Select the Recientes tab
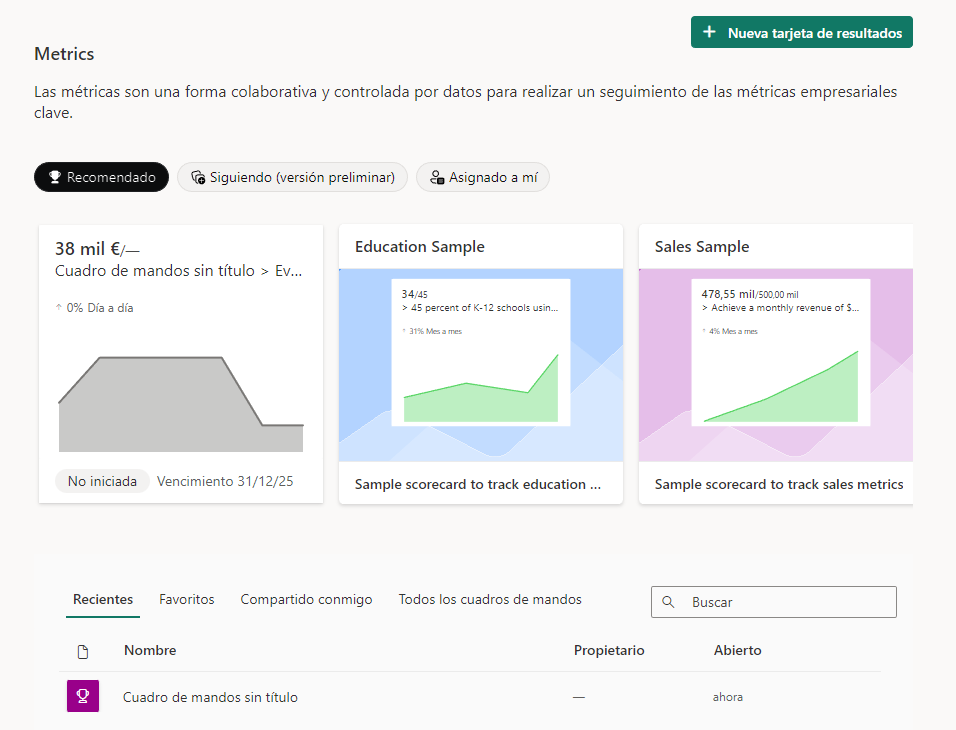The image size is (956, 730). pos(103,599)
